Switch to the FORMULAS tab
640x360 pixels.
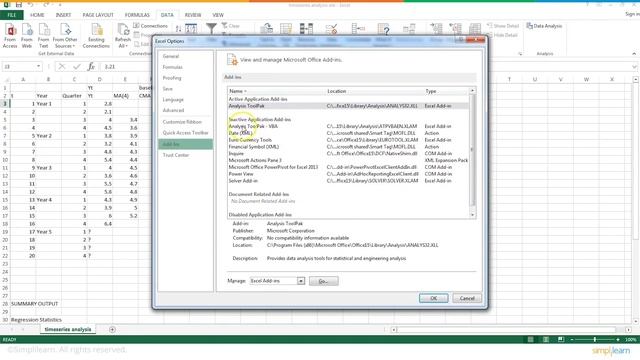(137, 15)
